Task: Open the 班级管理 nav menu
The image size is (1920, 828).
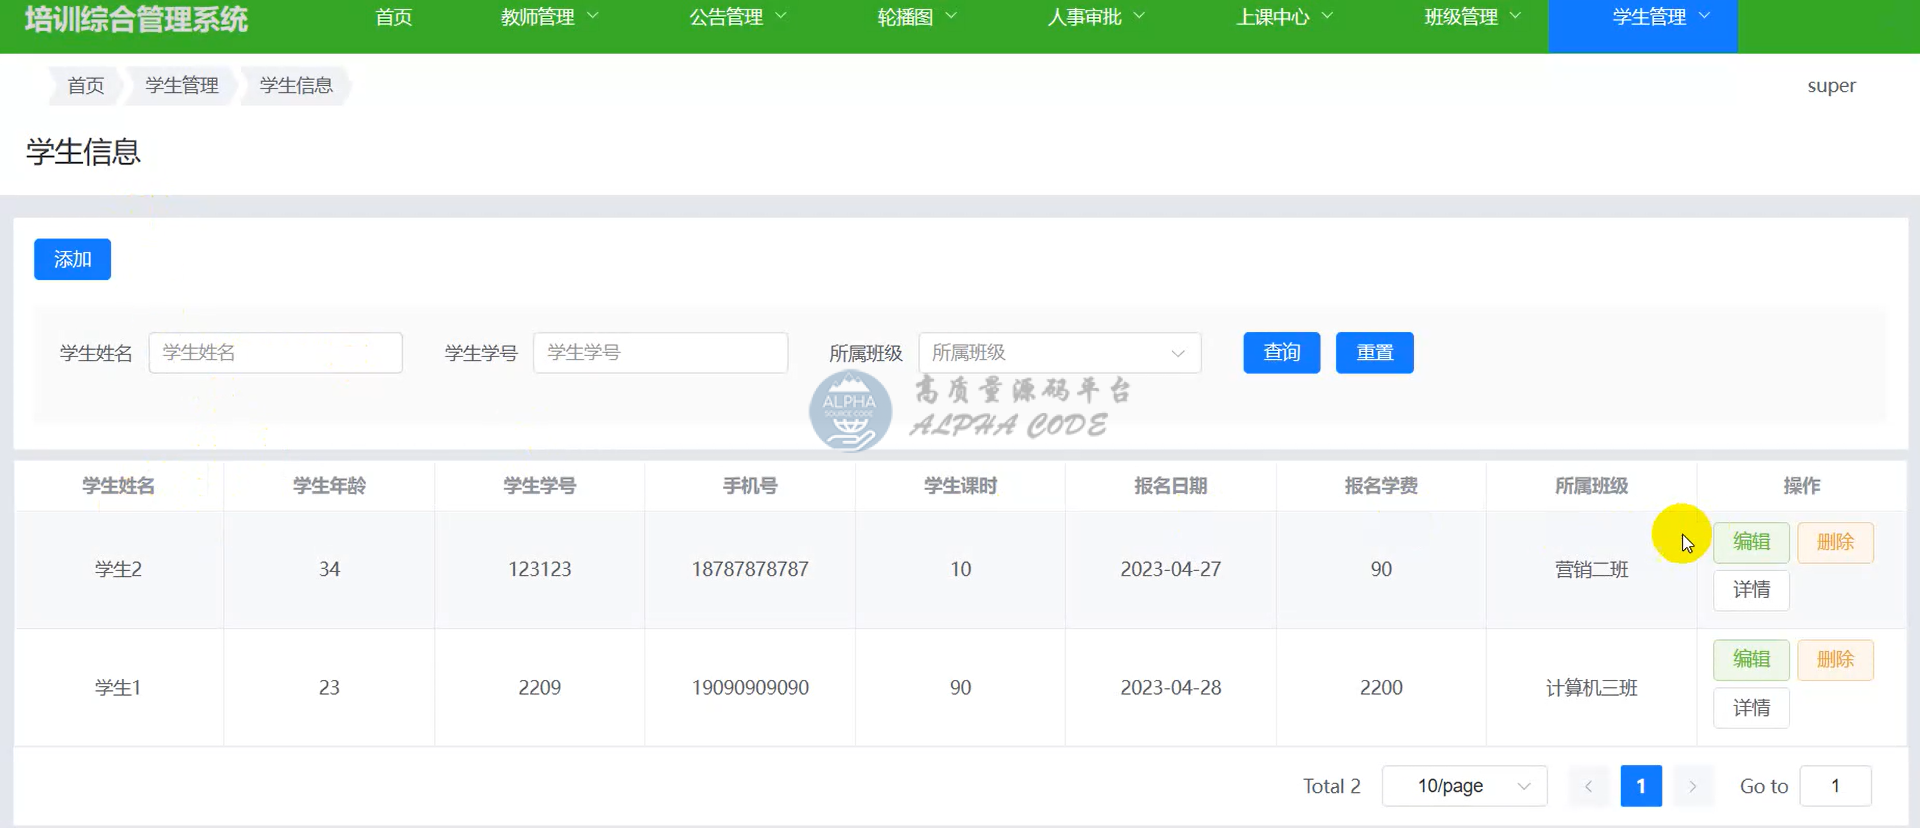Action: [x=1472, y=18]
